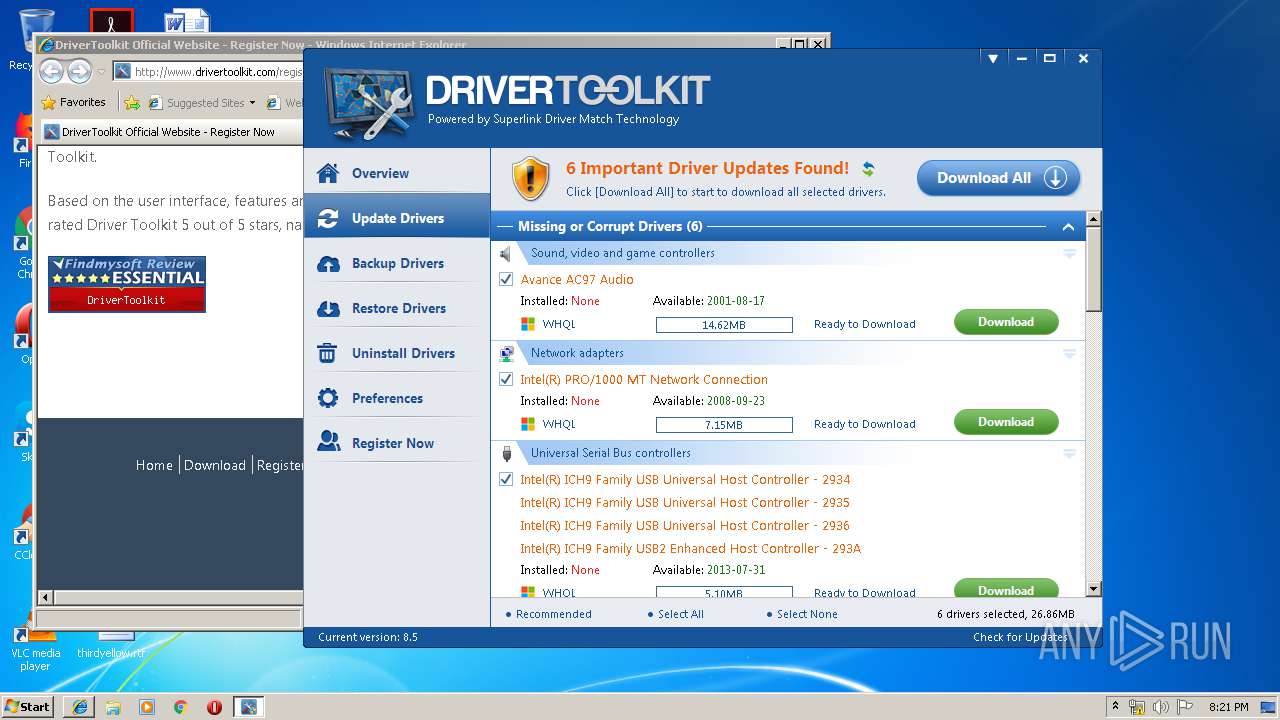Select Update Drivers in sidebar
Image resolution: width=1280 pixels, height=720 pixels.
click(x=397, y=218)
